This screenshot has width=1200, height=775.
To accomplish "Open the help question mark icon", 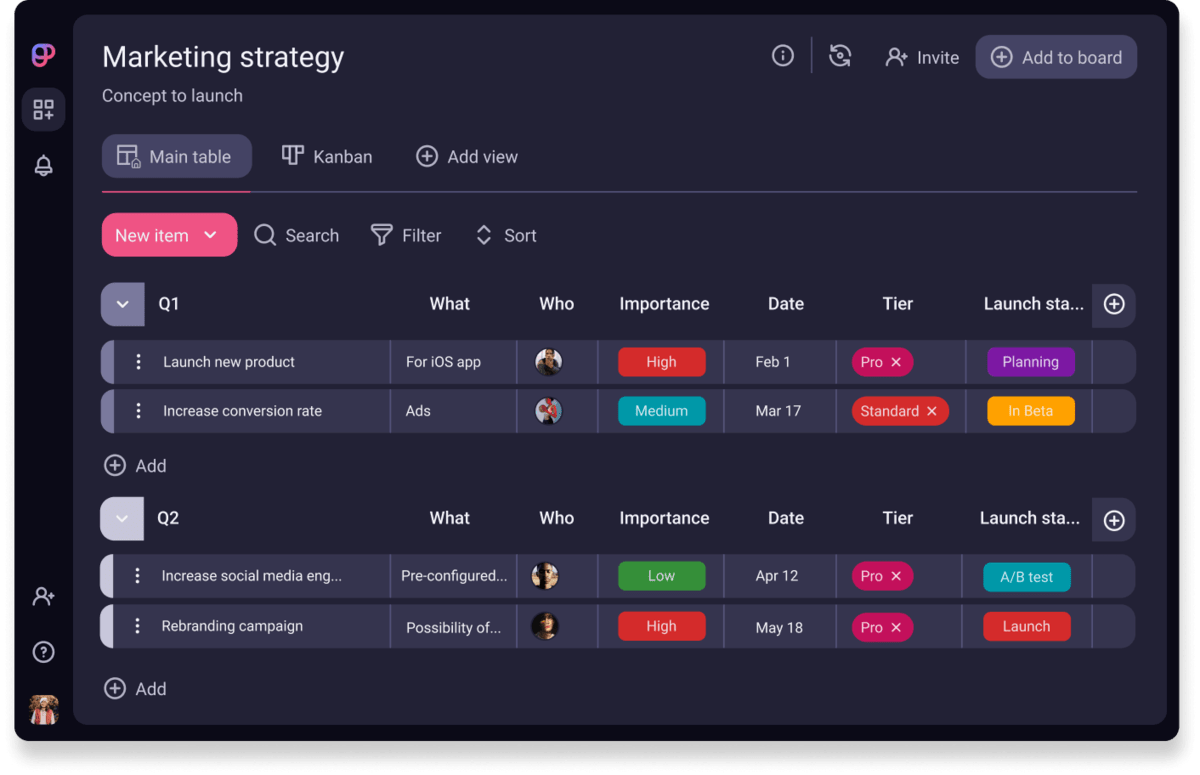I will [43, 651].
